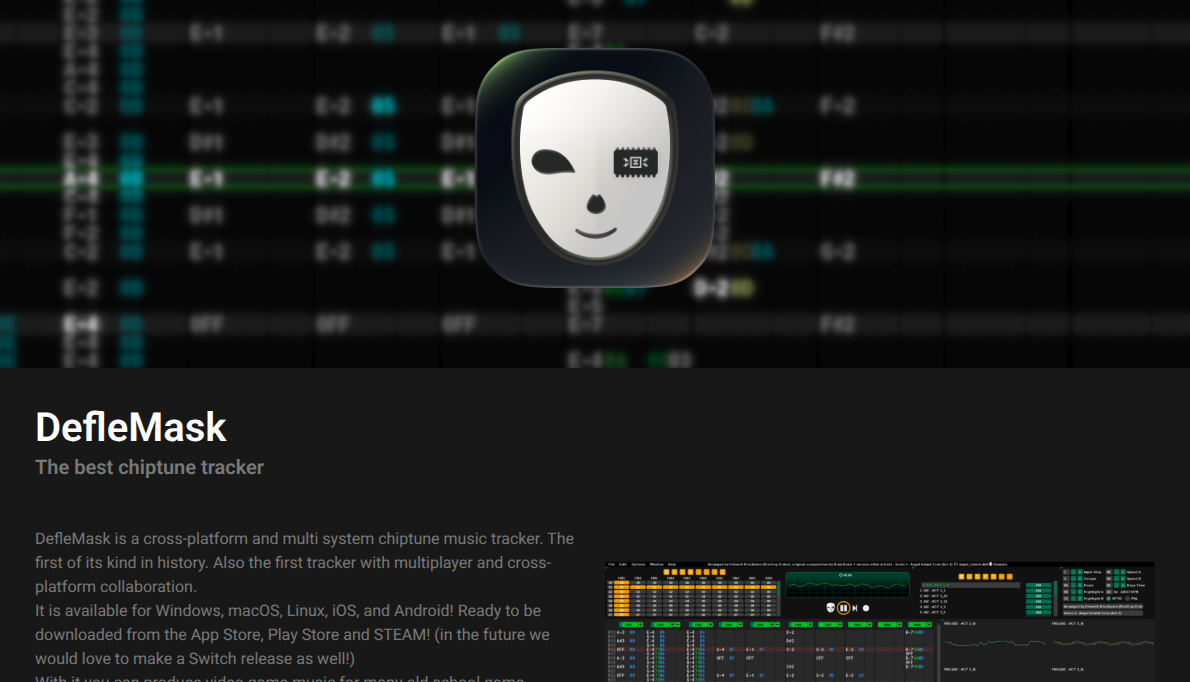
Task: Click the word "Linux" in the description
Action: tap(305, 611)
